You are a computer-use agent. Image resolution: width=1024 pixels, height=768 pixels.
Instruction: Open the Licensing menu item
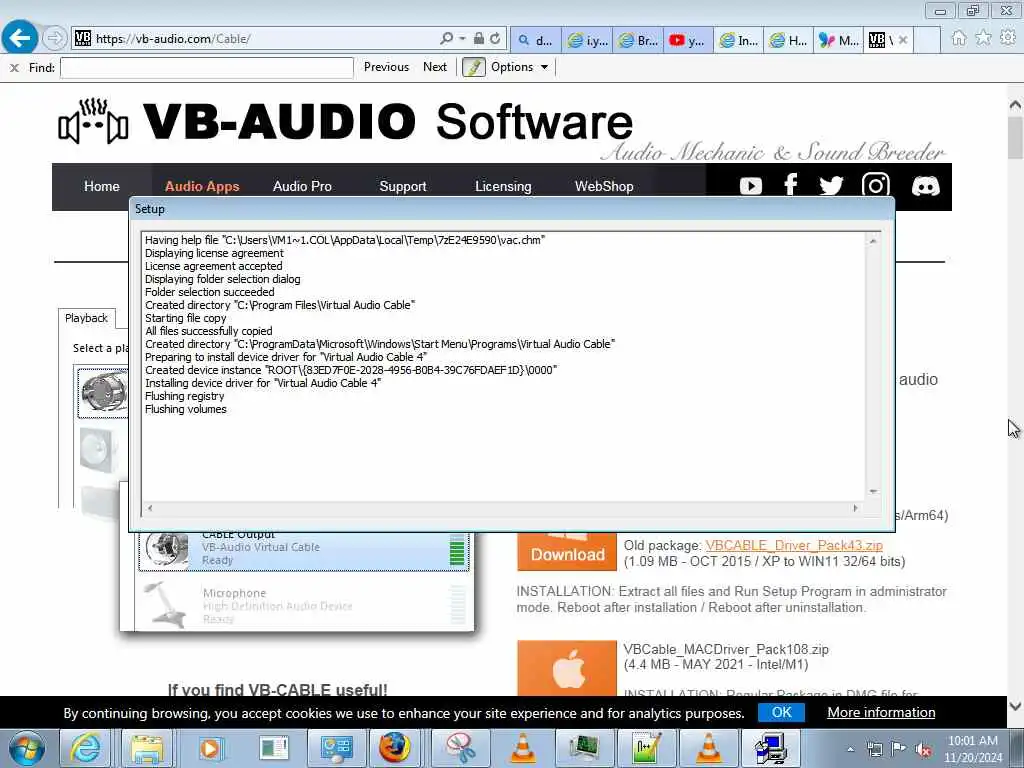coord(503,186)
